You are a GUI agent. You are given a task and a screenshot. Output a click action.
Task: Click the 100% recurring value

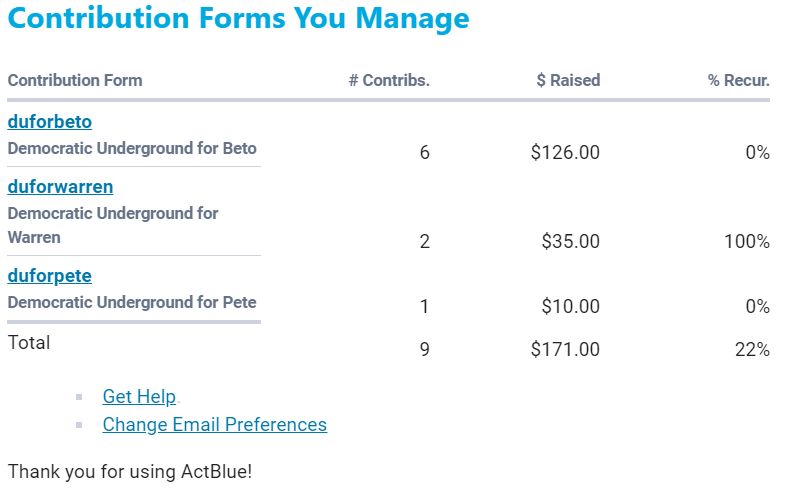click(746, 242)
